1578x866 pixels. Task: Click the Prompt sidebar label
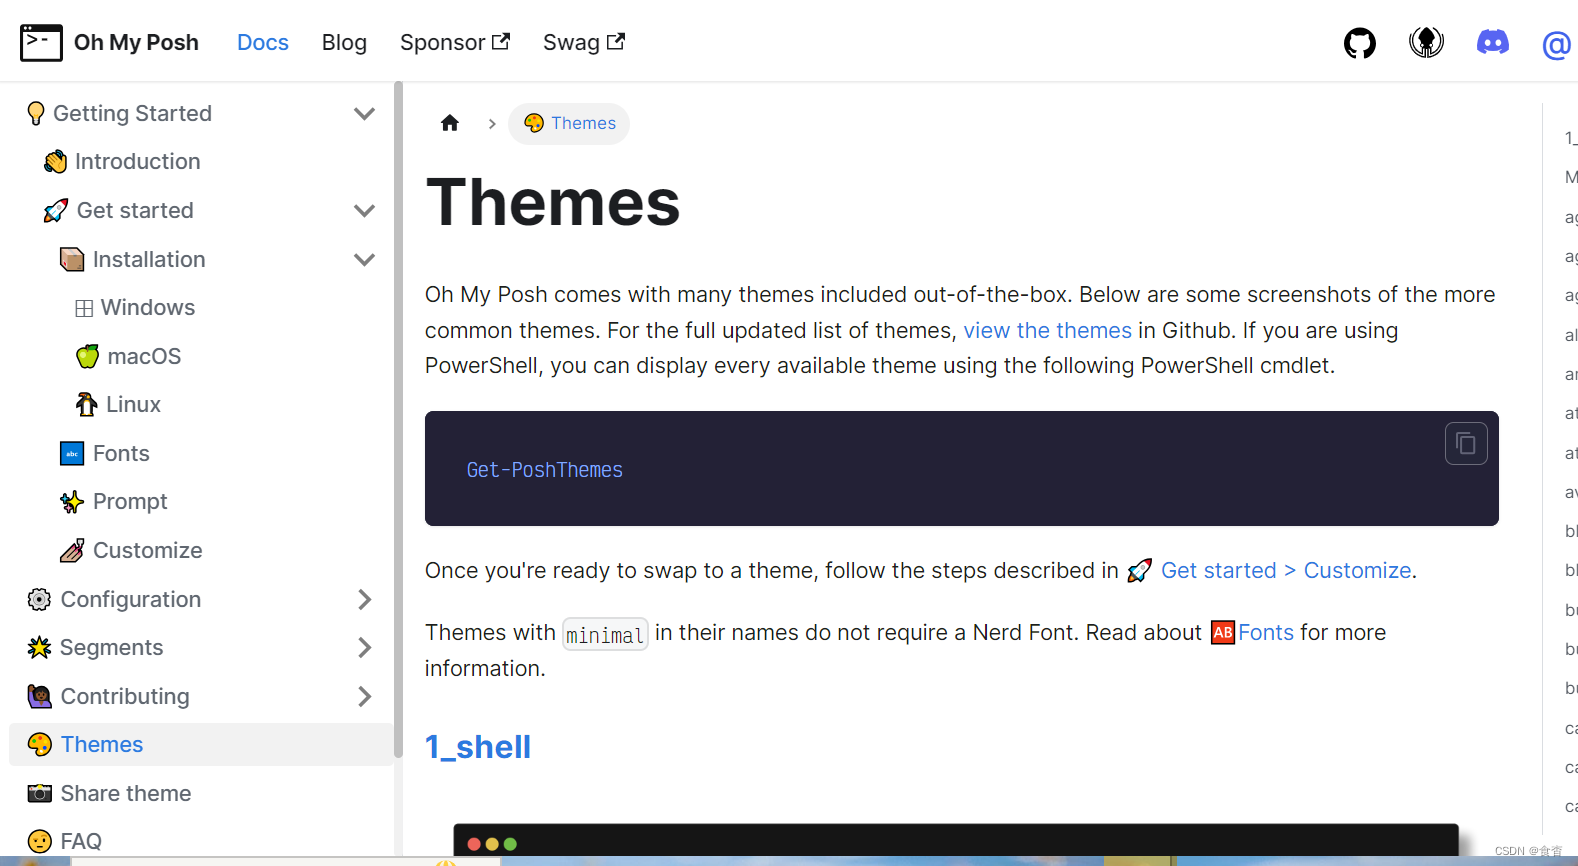coord(130,501)
